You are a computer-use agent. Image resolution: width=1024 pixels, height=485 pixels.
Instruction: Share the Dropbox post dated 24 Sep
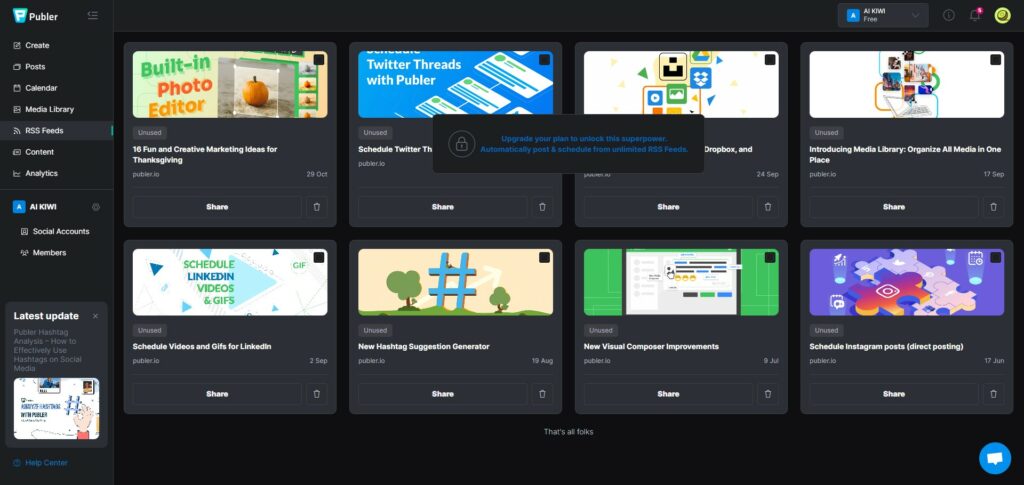(668, 207)
